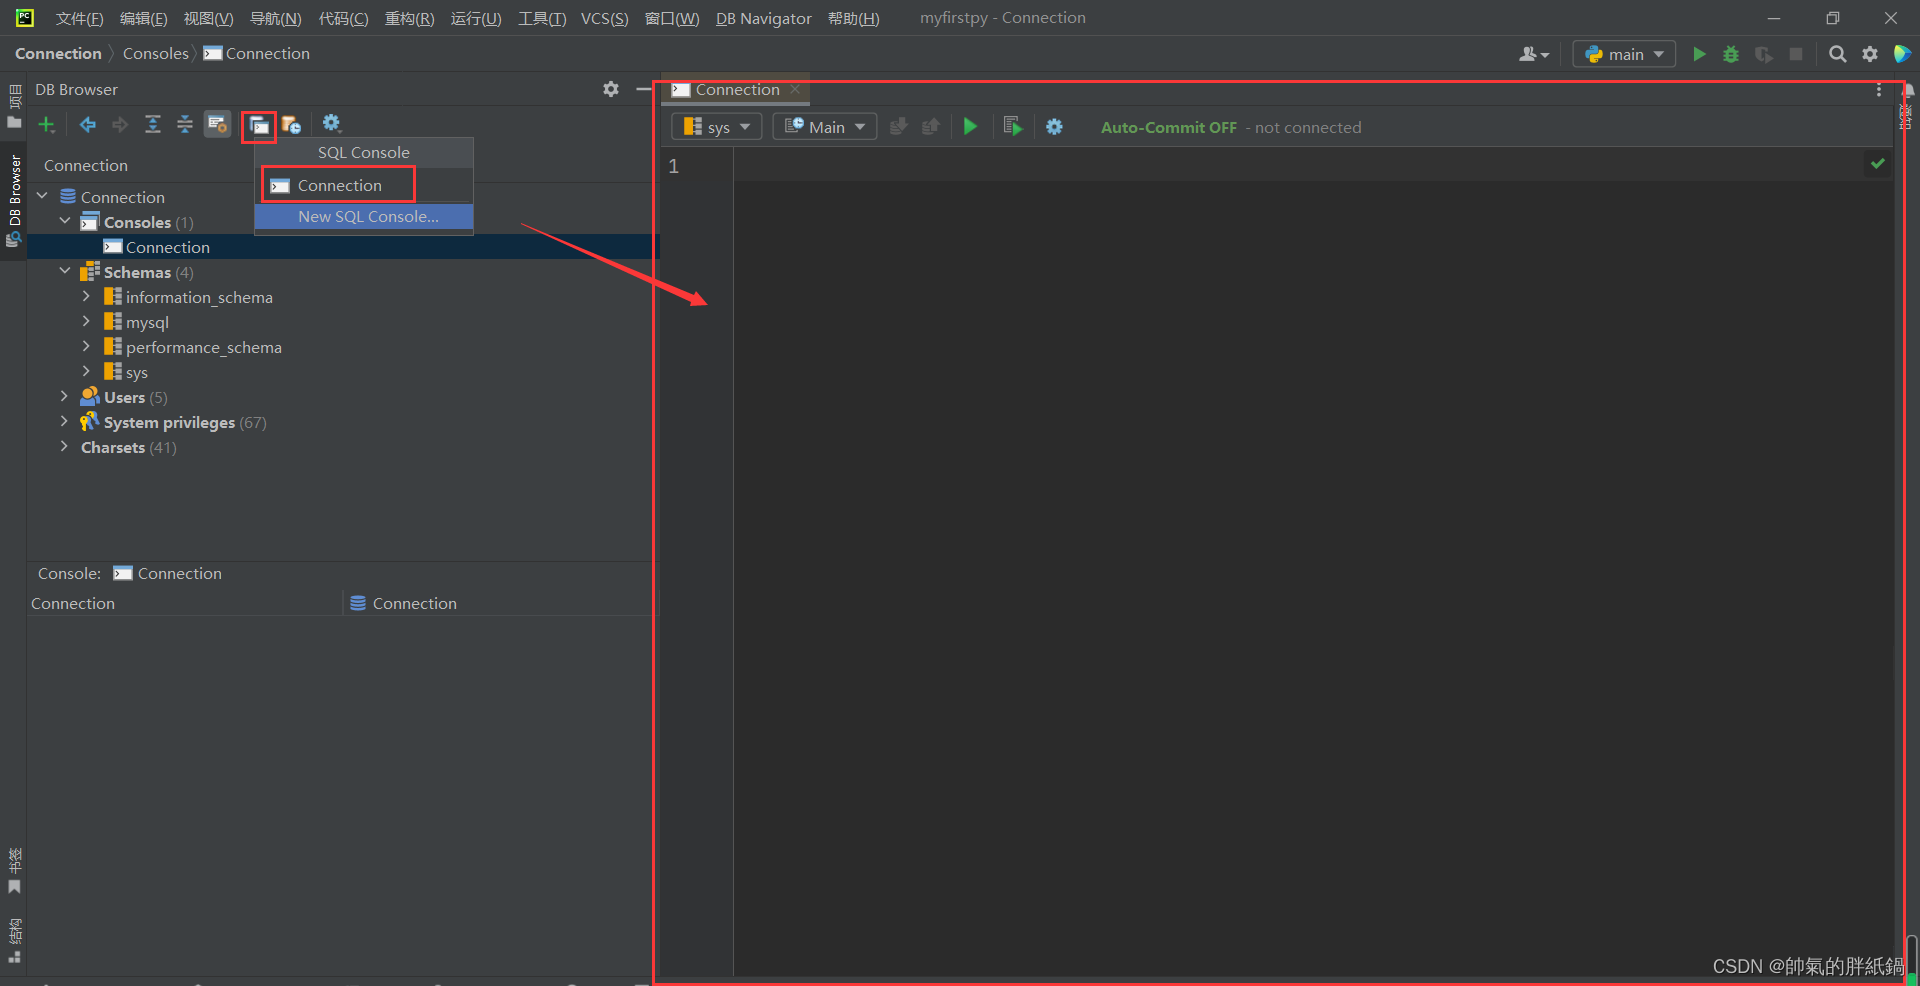The width and height of the screenshot is (1920, 986).
Task: Select Connection in SQL Console popup
Action: pyautogui.click(x=339, y=185)
